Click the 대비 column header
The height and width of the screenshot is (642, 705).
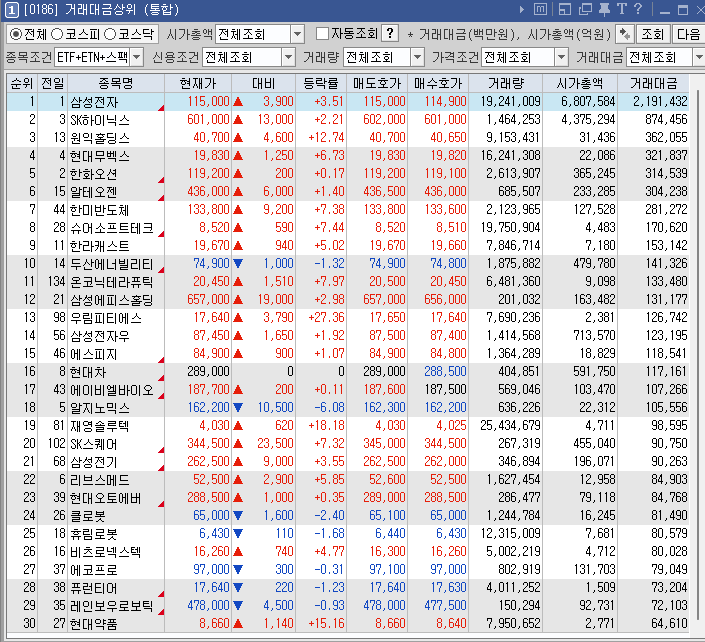(x=263, y=83)
